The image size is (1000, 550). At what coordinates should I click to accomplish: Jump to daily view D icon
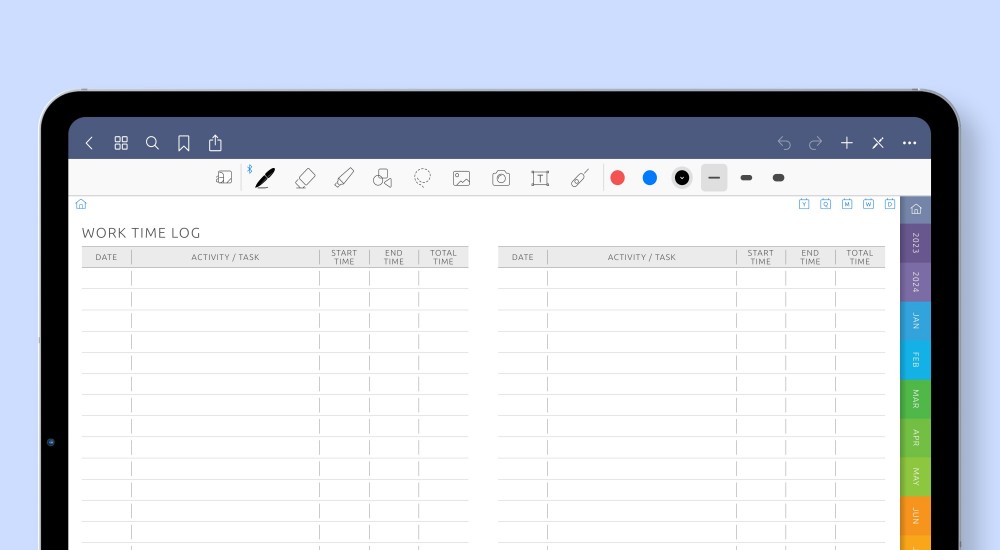tap(890, 204)
